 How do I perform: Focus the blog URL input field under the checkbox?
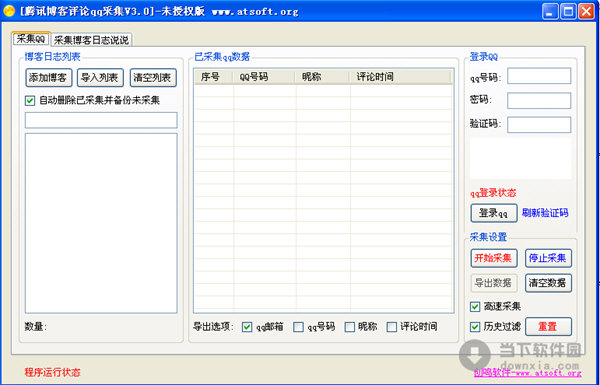pos(101,120)
